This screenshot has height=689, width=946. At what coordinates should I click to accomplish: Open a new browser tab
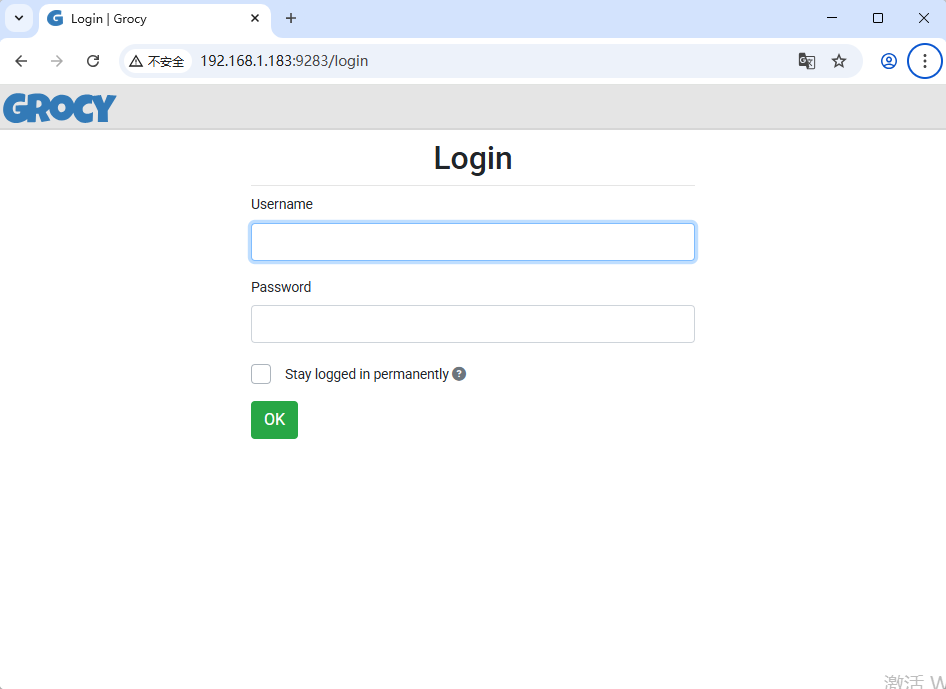291,18
